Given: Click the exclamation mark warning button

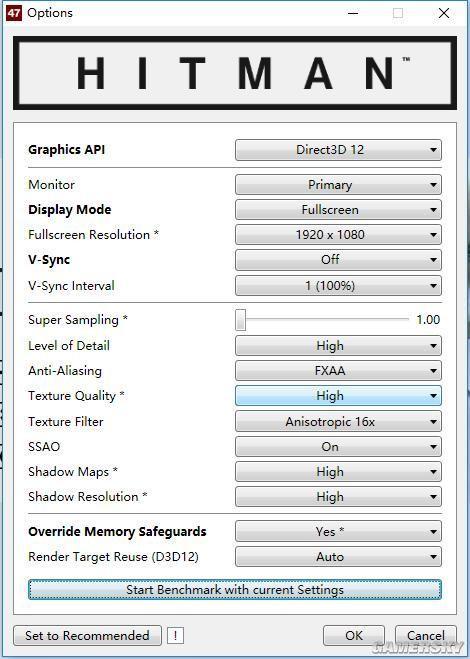Looking at the screenshot, I should point(175,635).
